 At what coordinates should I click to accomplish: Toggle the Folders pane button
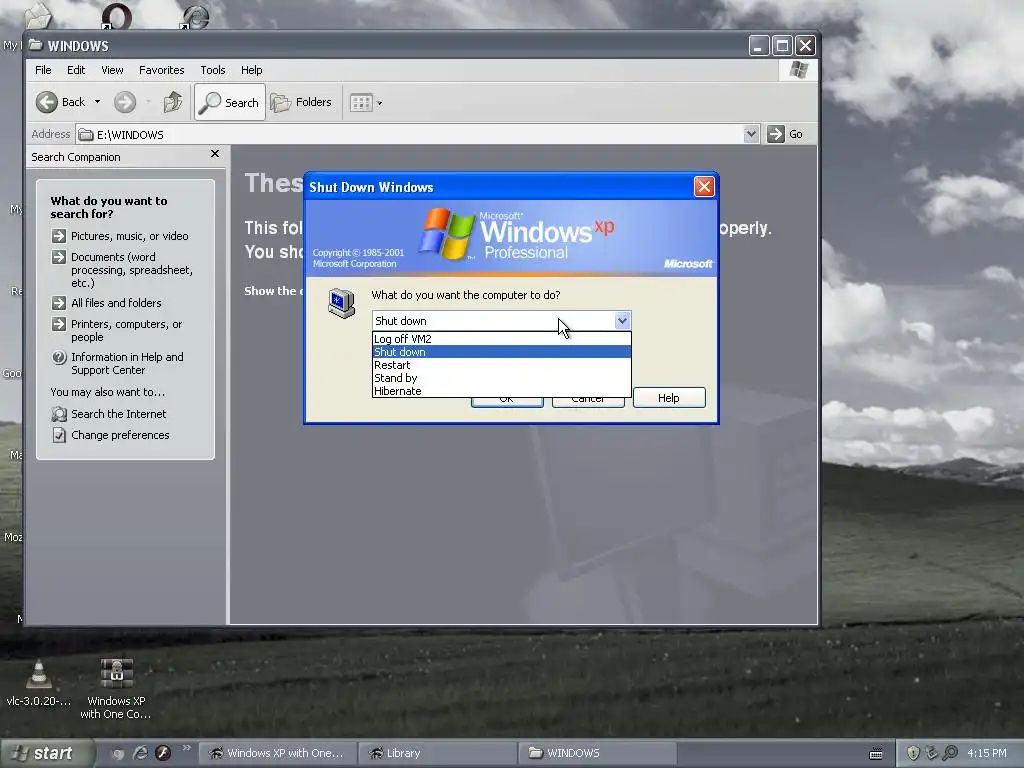point(302,103)
